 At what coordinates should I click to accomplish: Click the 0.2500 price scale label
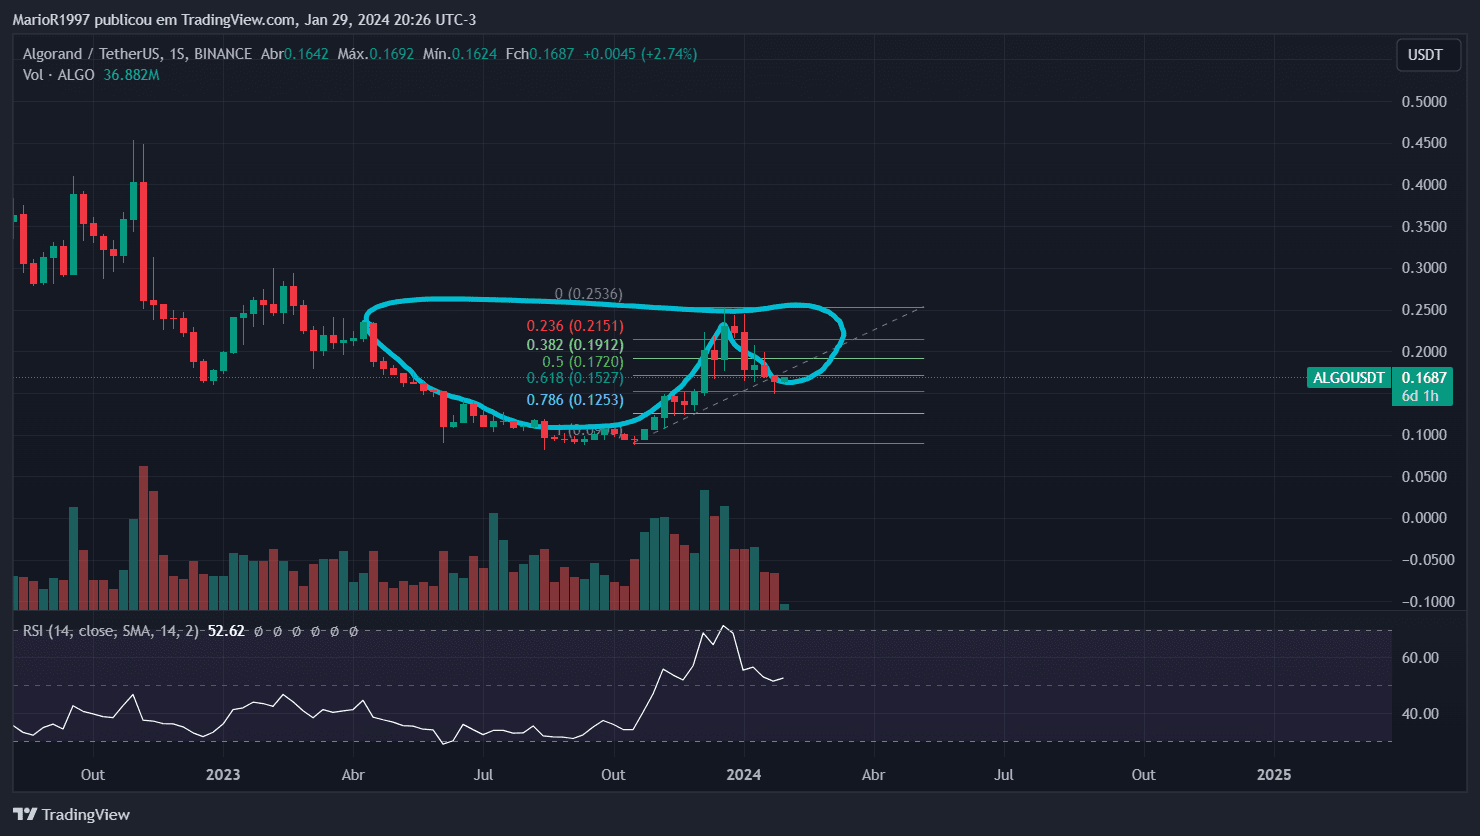[x=1424, y=310]
